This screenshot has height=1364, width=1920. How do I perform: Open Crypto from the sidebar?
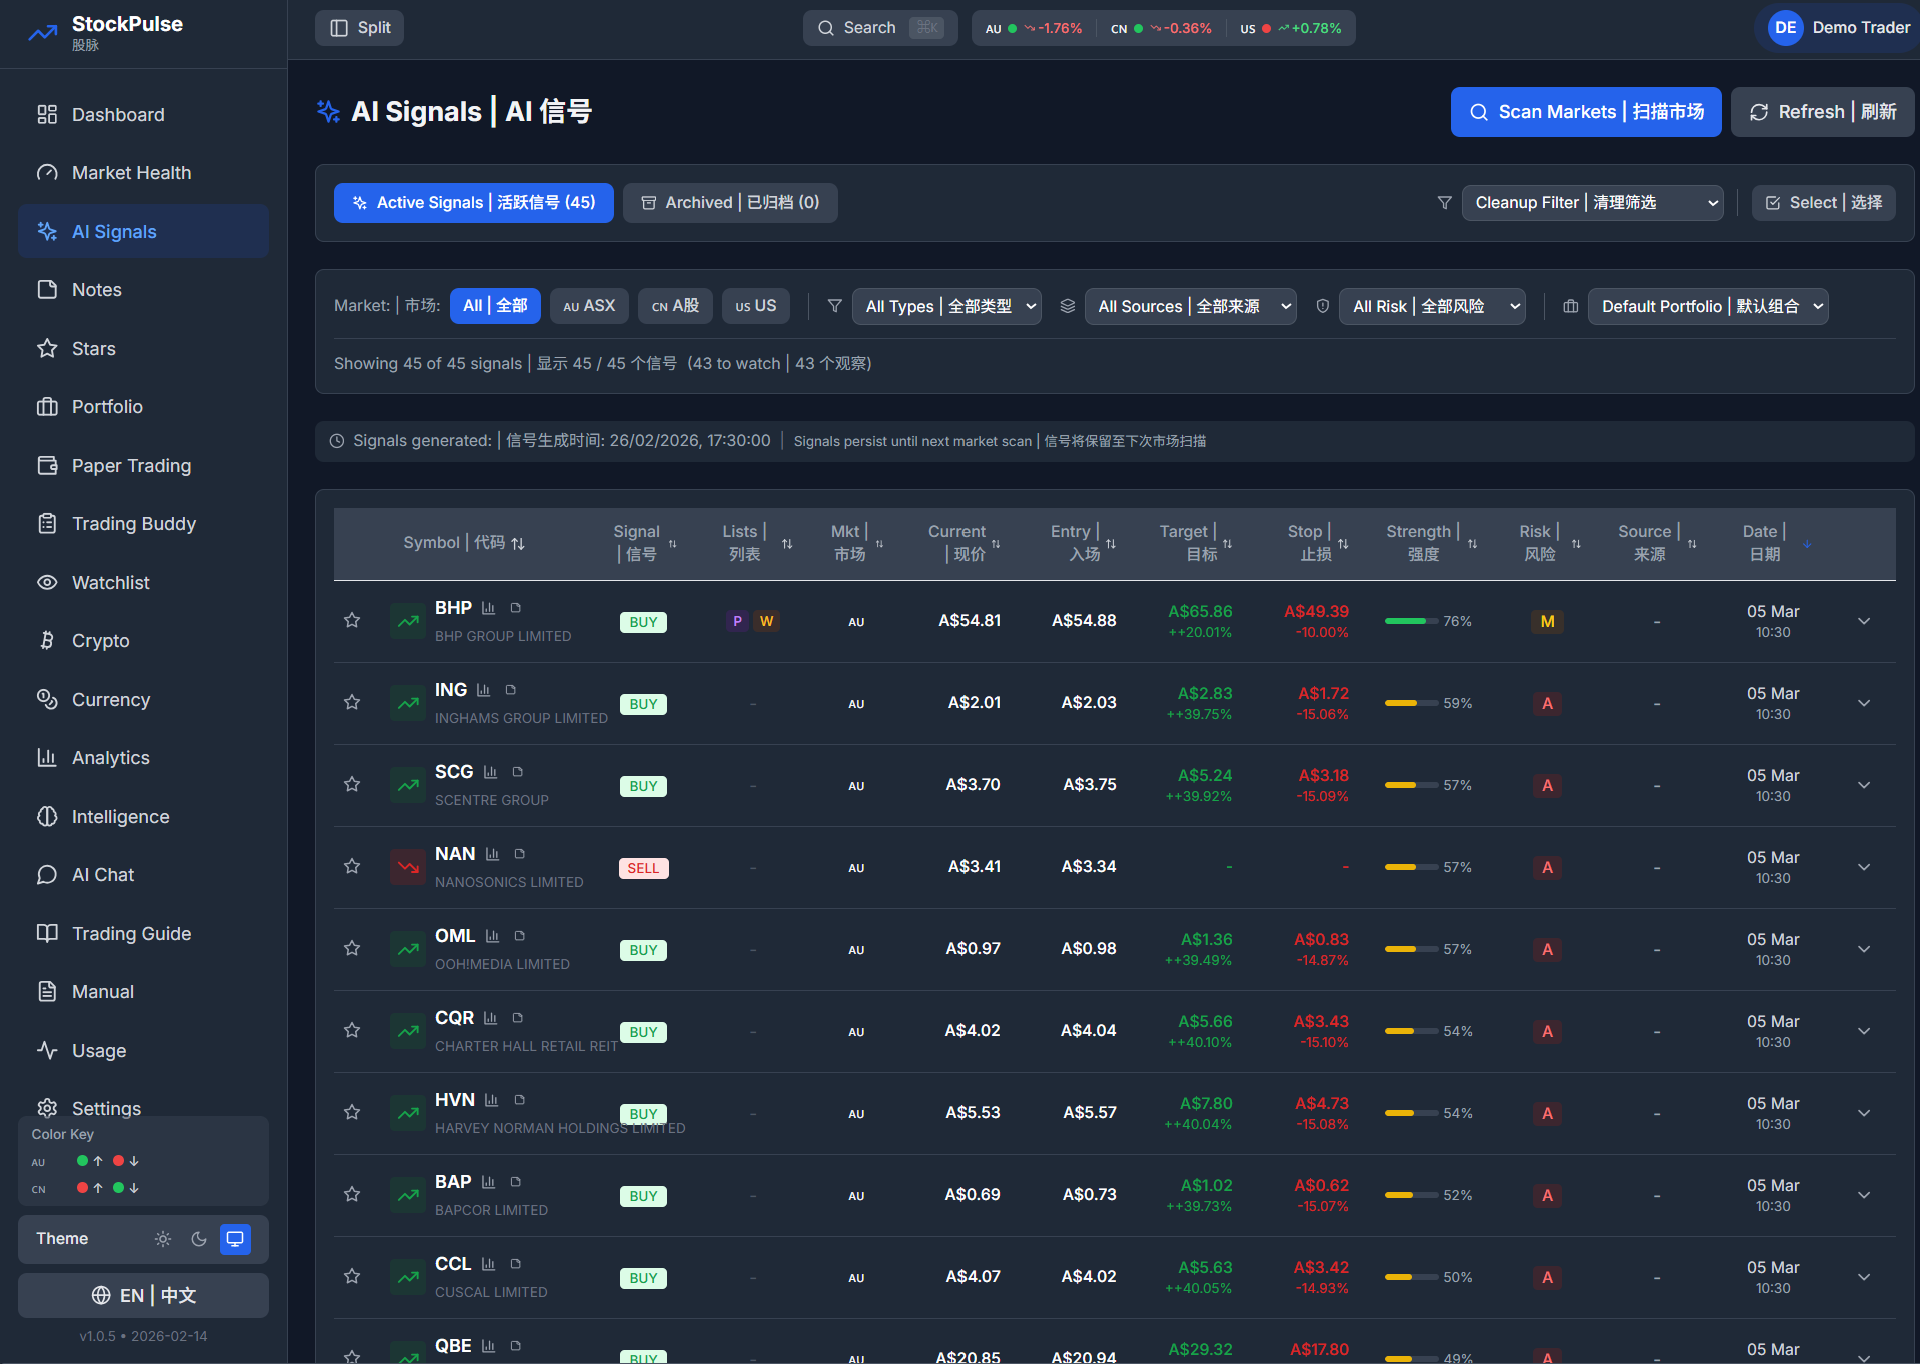pyautogui.click(x=100, y=641)
